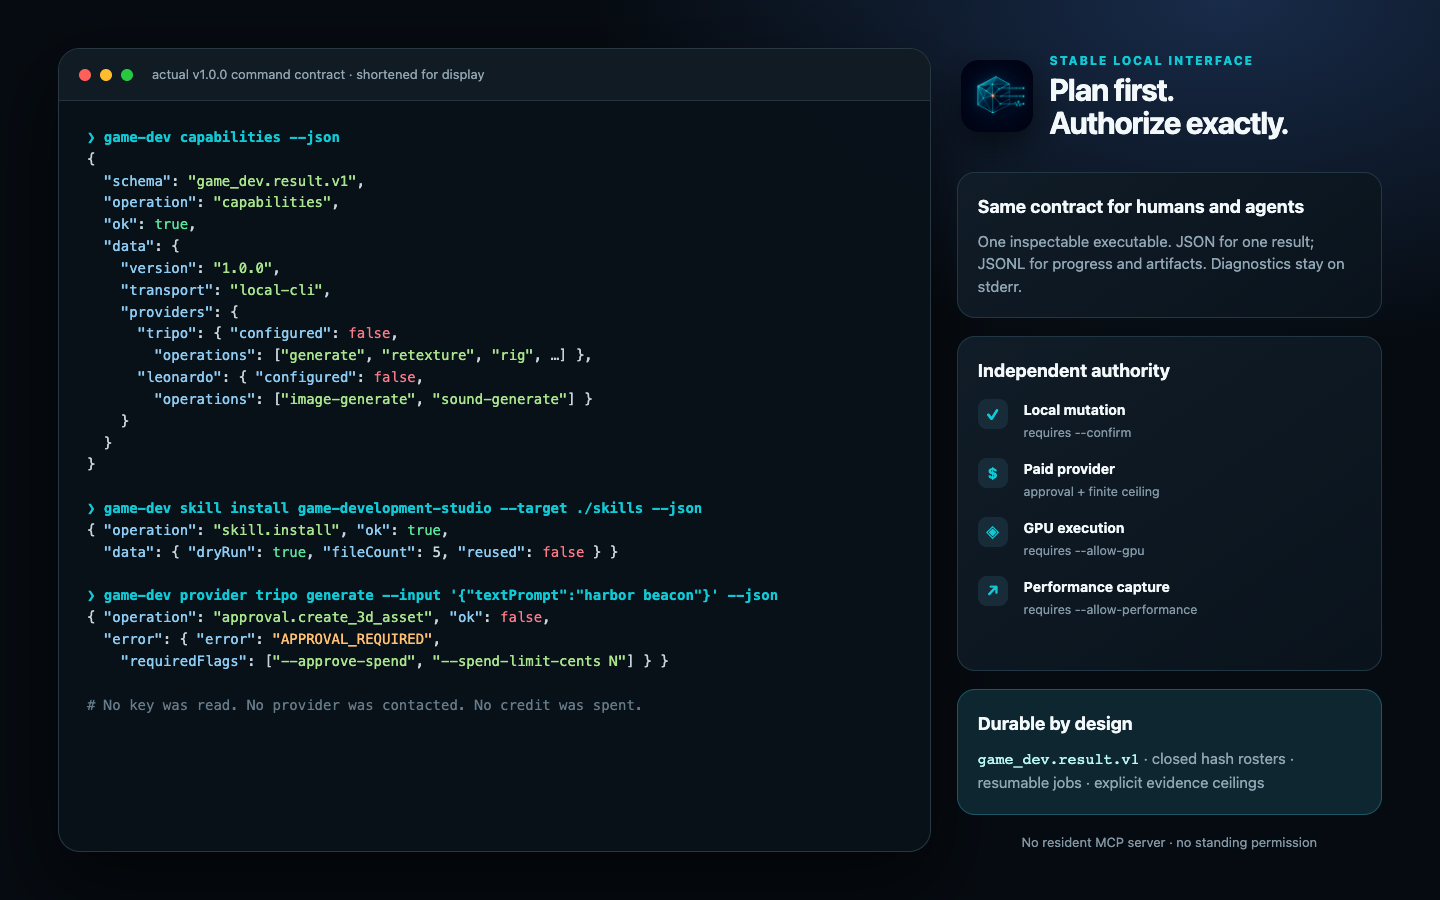Image resolution: width=1440 pixels, height=900 pixels.
Task: Click the GPU execution diamond icon
Action: (x=993, y=532)
